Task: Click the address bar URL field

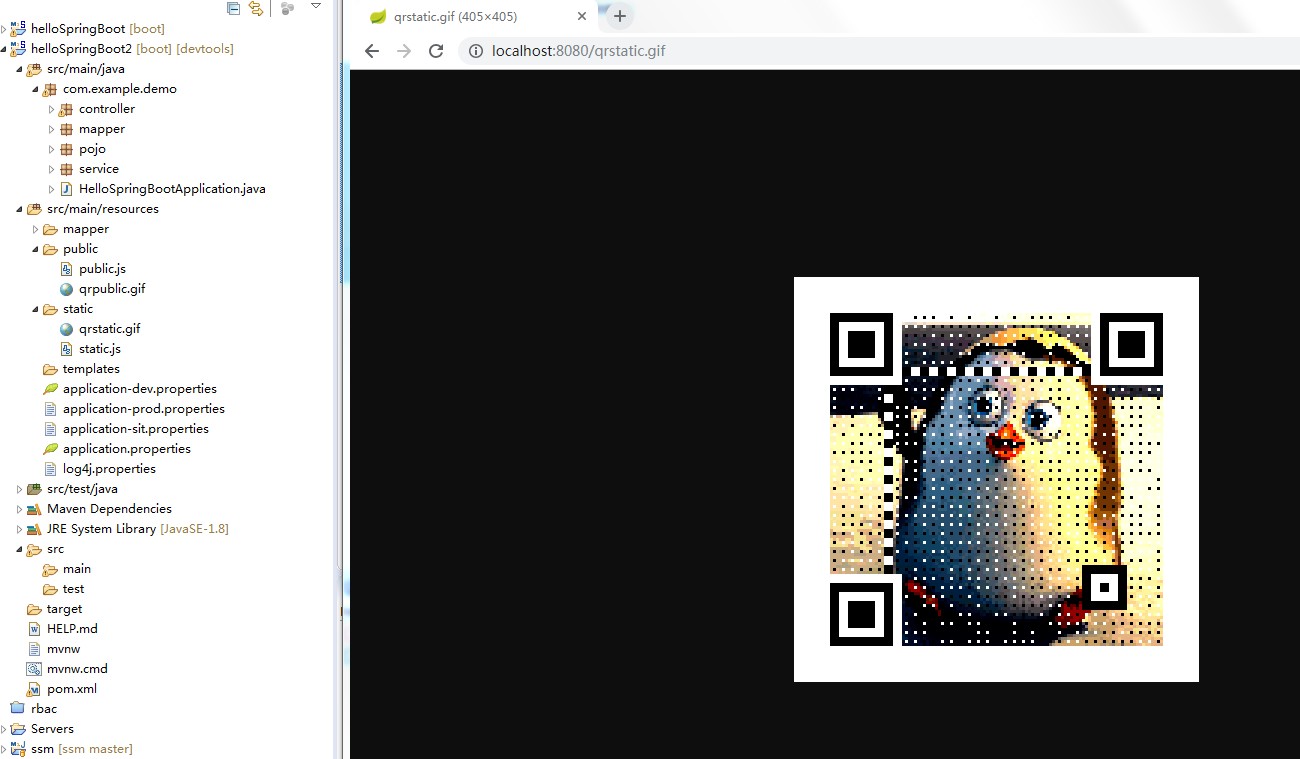Action: [x=880, y=51]
